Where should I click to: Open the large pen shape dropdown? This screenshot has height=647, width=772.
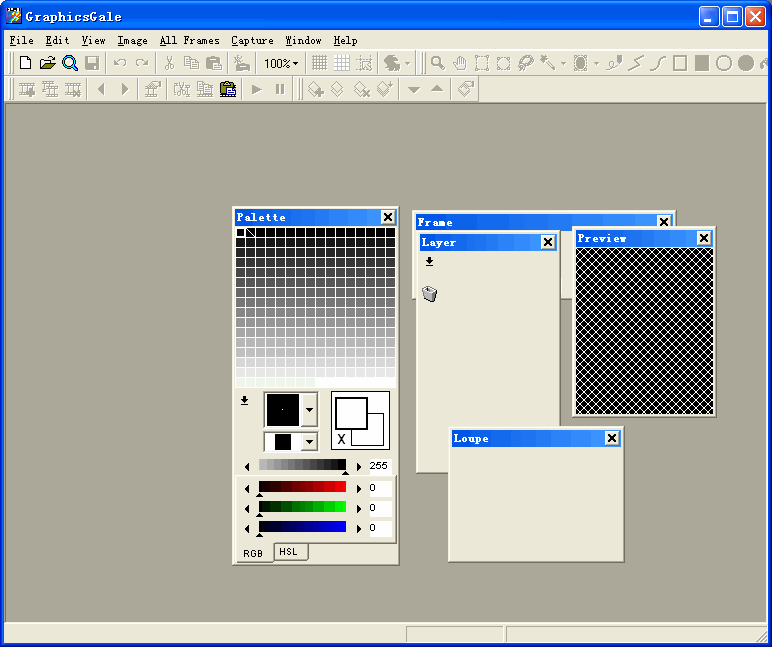(x=309, y=409)
